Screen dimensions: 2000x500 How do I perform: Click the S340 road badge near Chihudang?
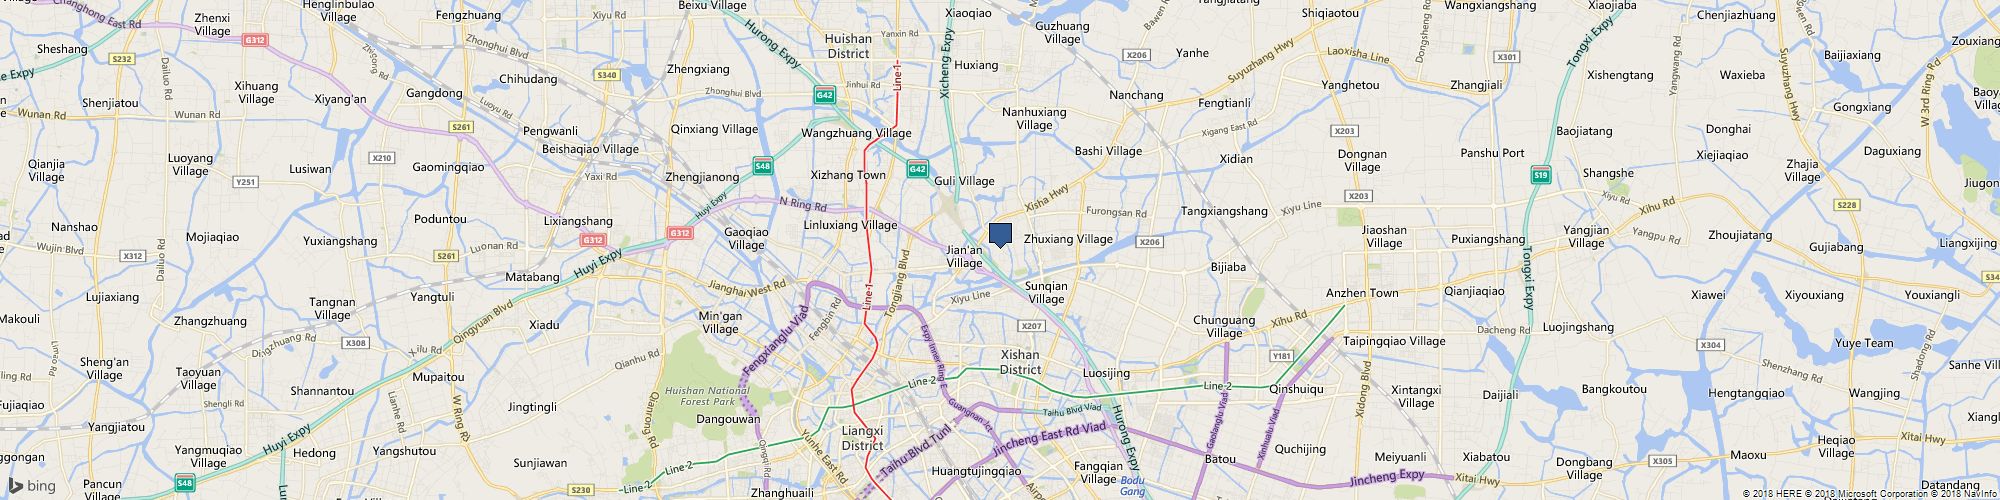[x=606, y=75]
